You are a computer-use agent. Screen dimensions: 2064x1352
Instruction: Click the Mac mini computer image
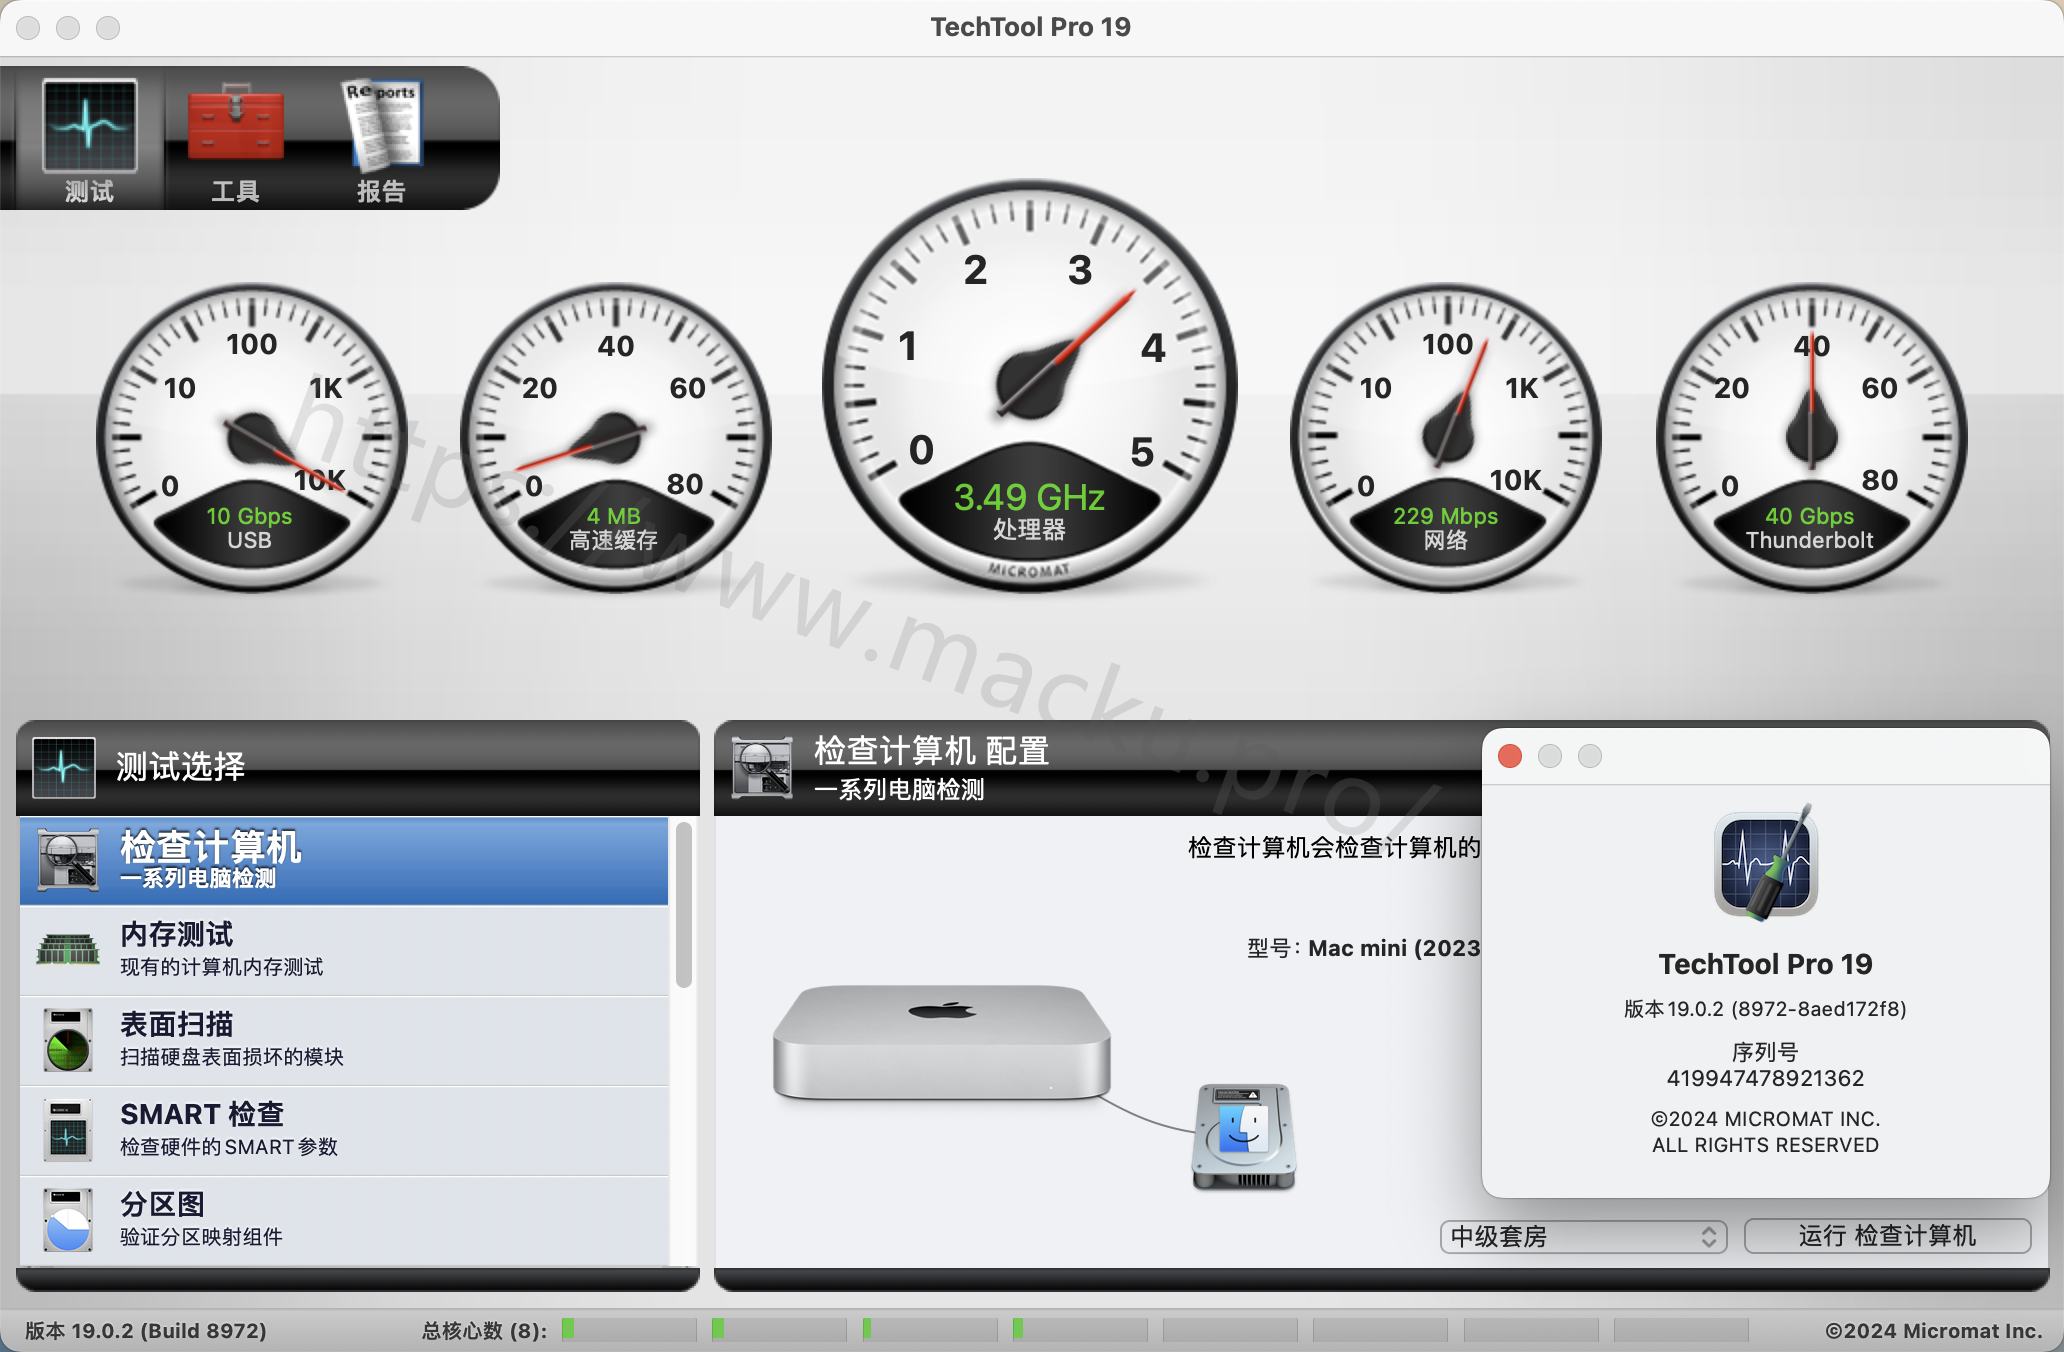[x=941, y=1042]
